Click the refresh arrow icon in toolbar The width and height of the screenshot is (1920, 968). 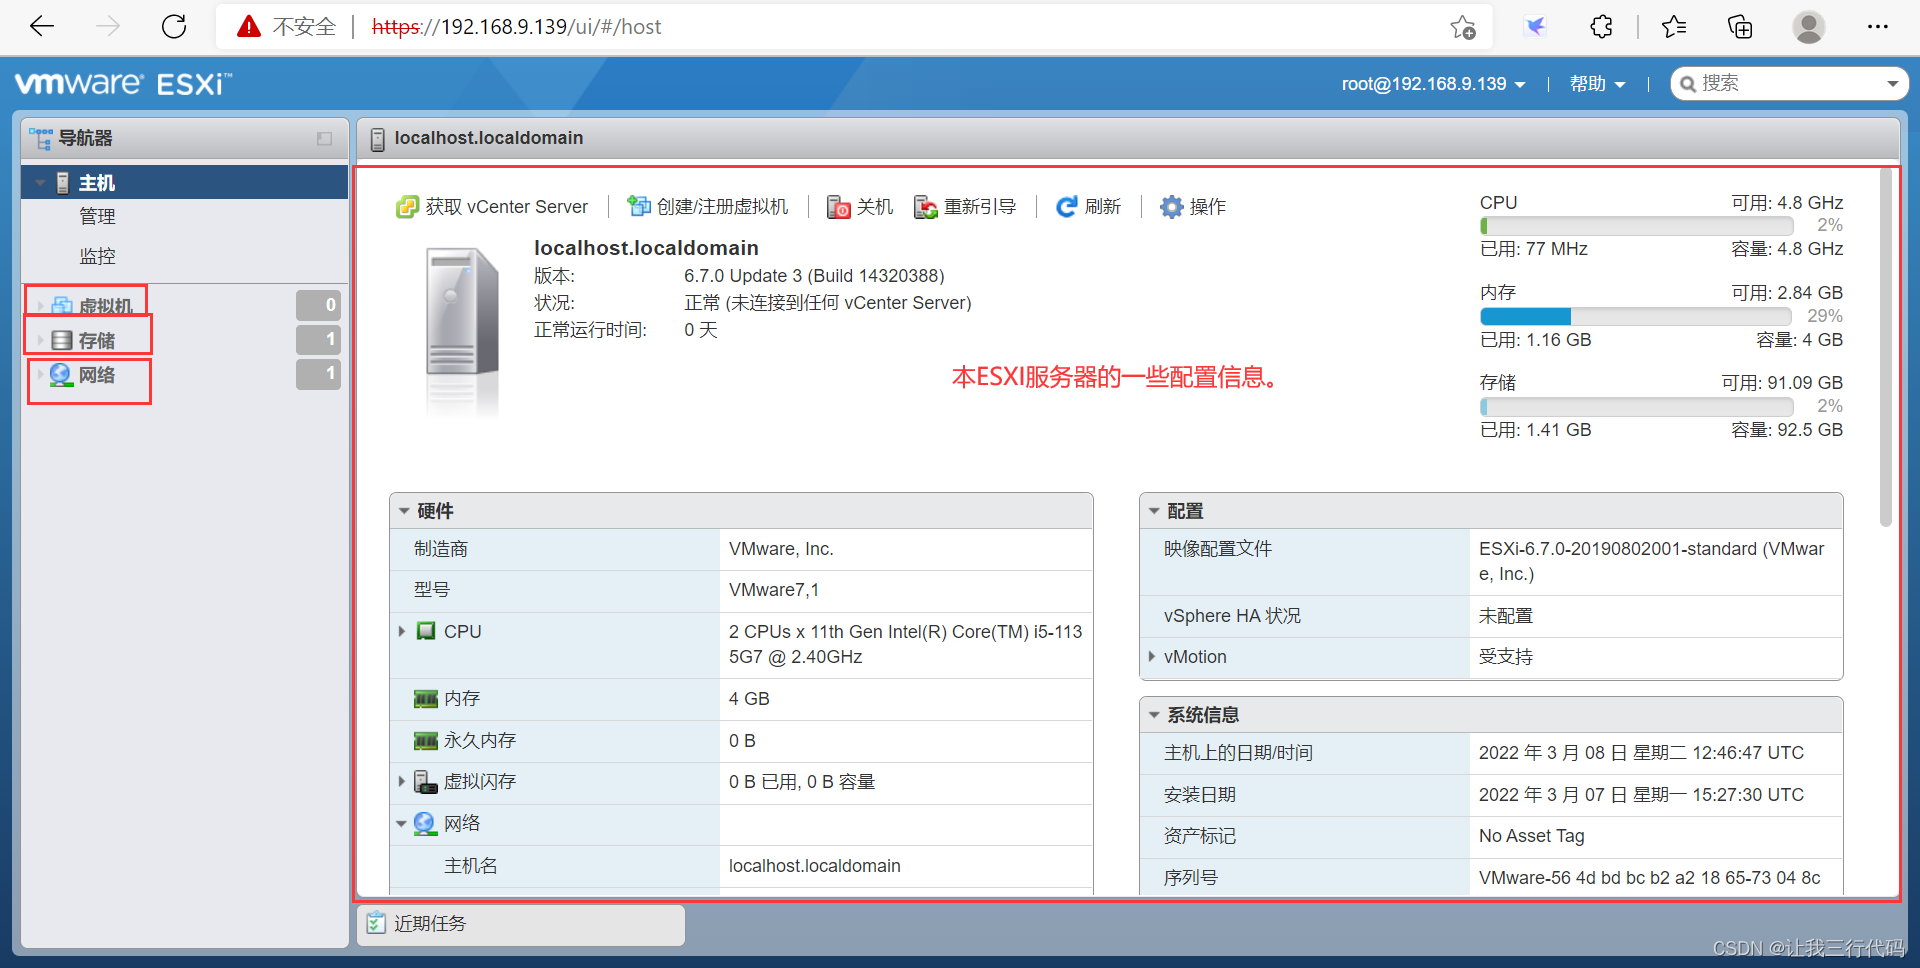pyautogui.click(x=1067, y=207)
